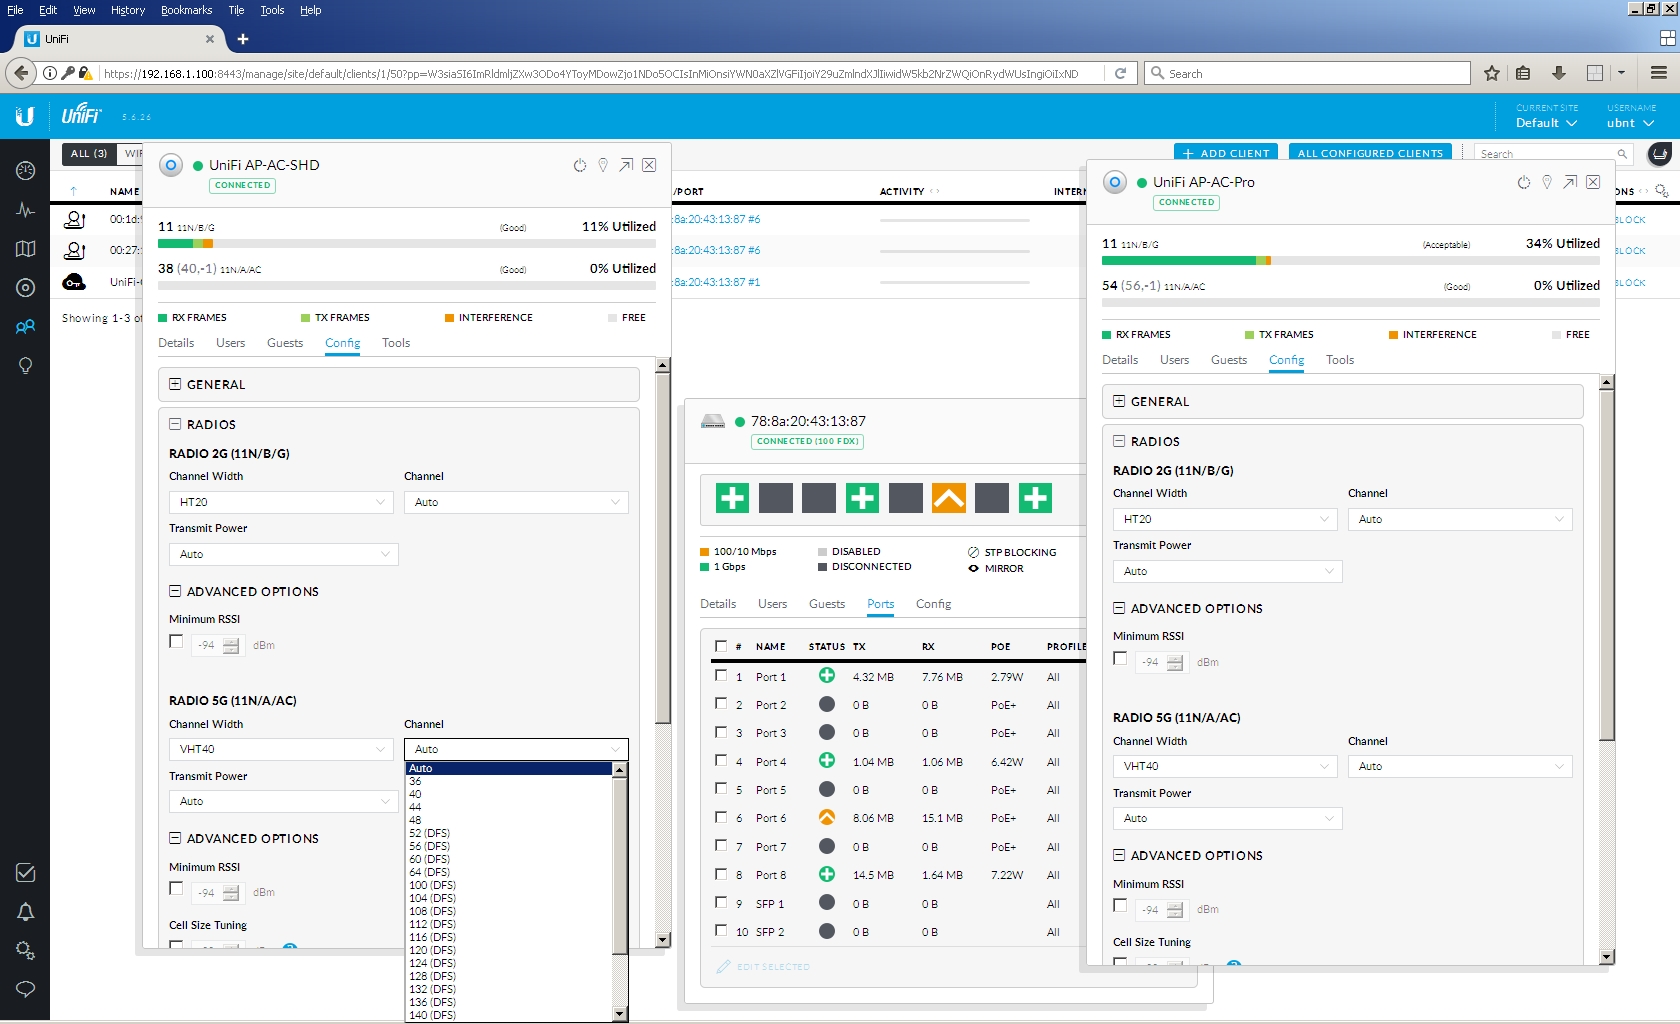Click the Add Client button
The image size is (1680, 1024).
pos(1225,153)
